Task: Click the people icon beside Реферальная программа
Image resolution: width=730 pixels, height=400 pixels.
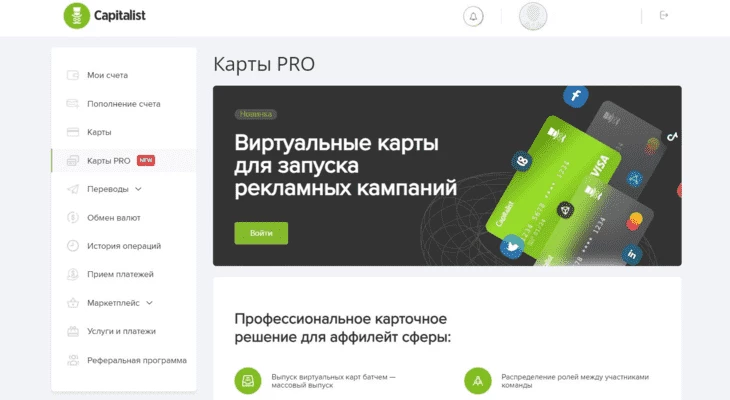Action: pyautogui.click(x=73, y=360)
